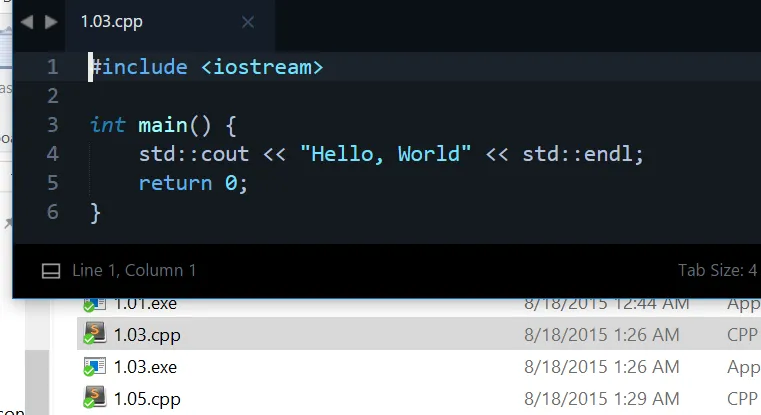Select the 1.05.cpp file icon in Explorer
This screenshot has height=415, width=761.
click(x=95, y=398)
